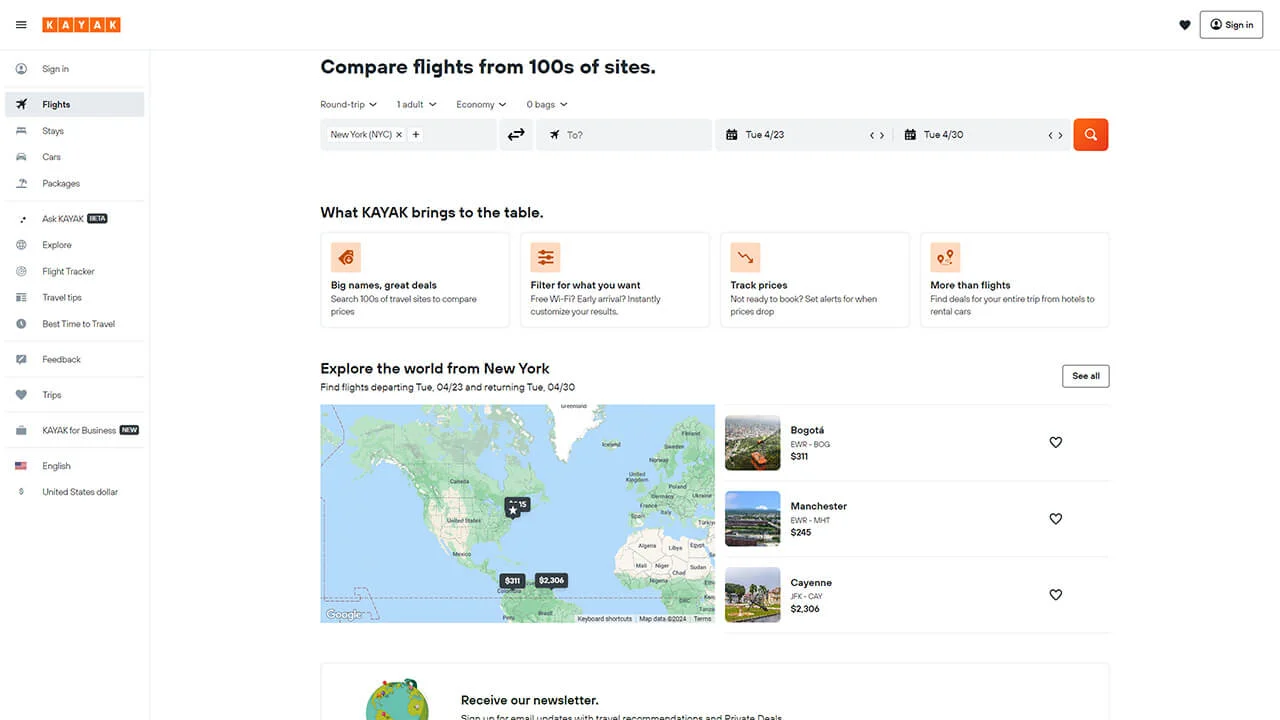Save Bogotá with its heart icon
Screen dimensions: 1280x720
coord(1055,442)
